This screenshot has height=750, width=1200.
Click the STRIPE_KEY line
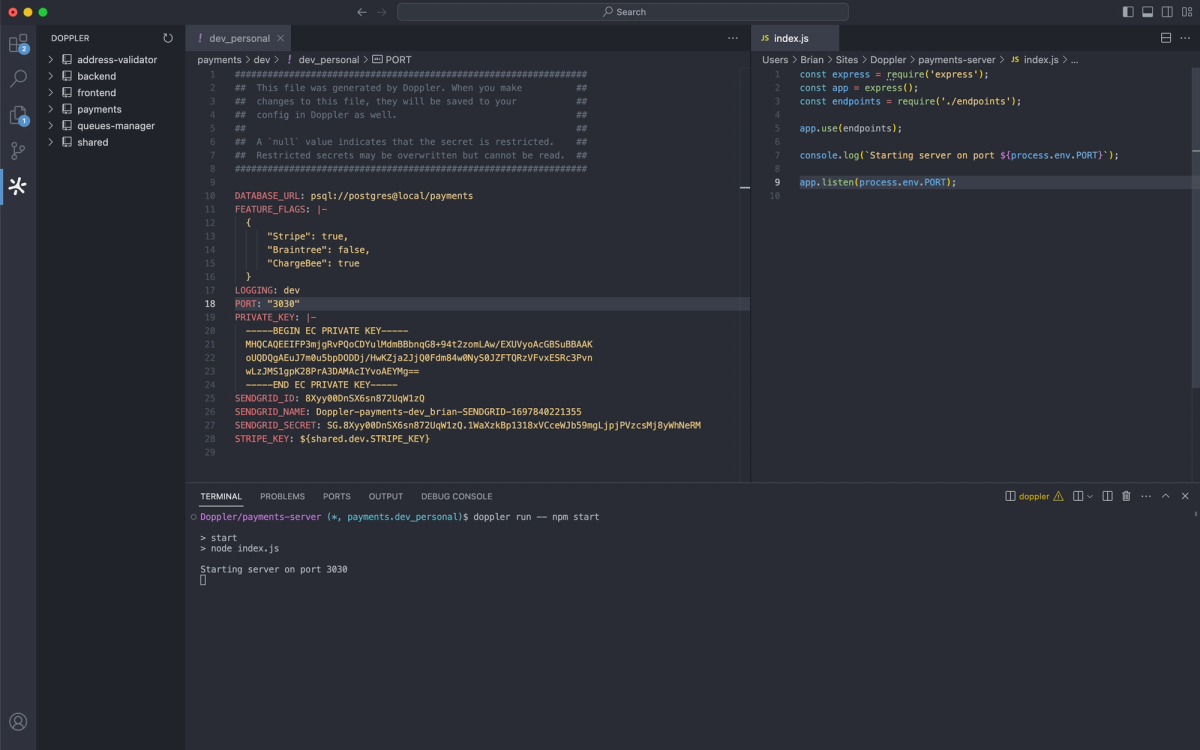[x=332, y=439]
